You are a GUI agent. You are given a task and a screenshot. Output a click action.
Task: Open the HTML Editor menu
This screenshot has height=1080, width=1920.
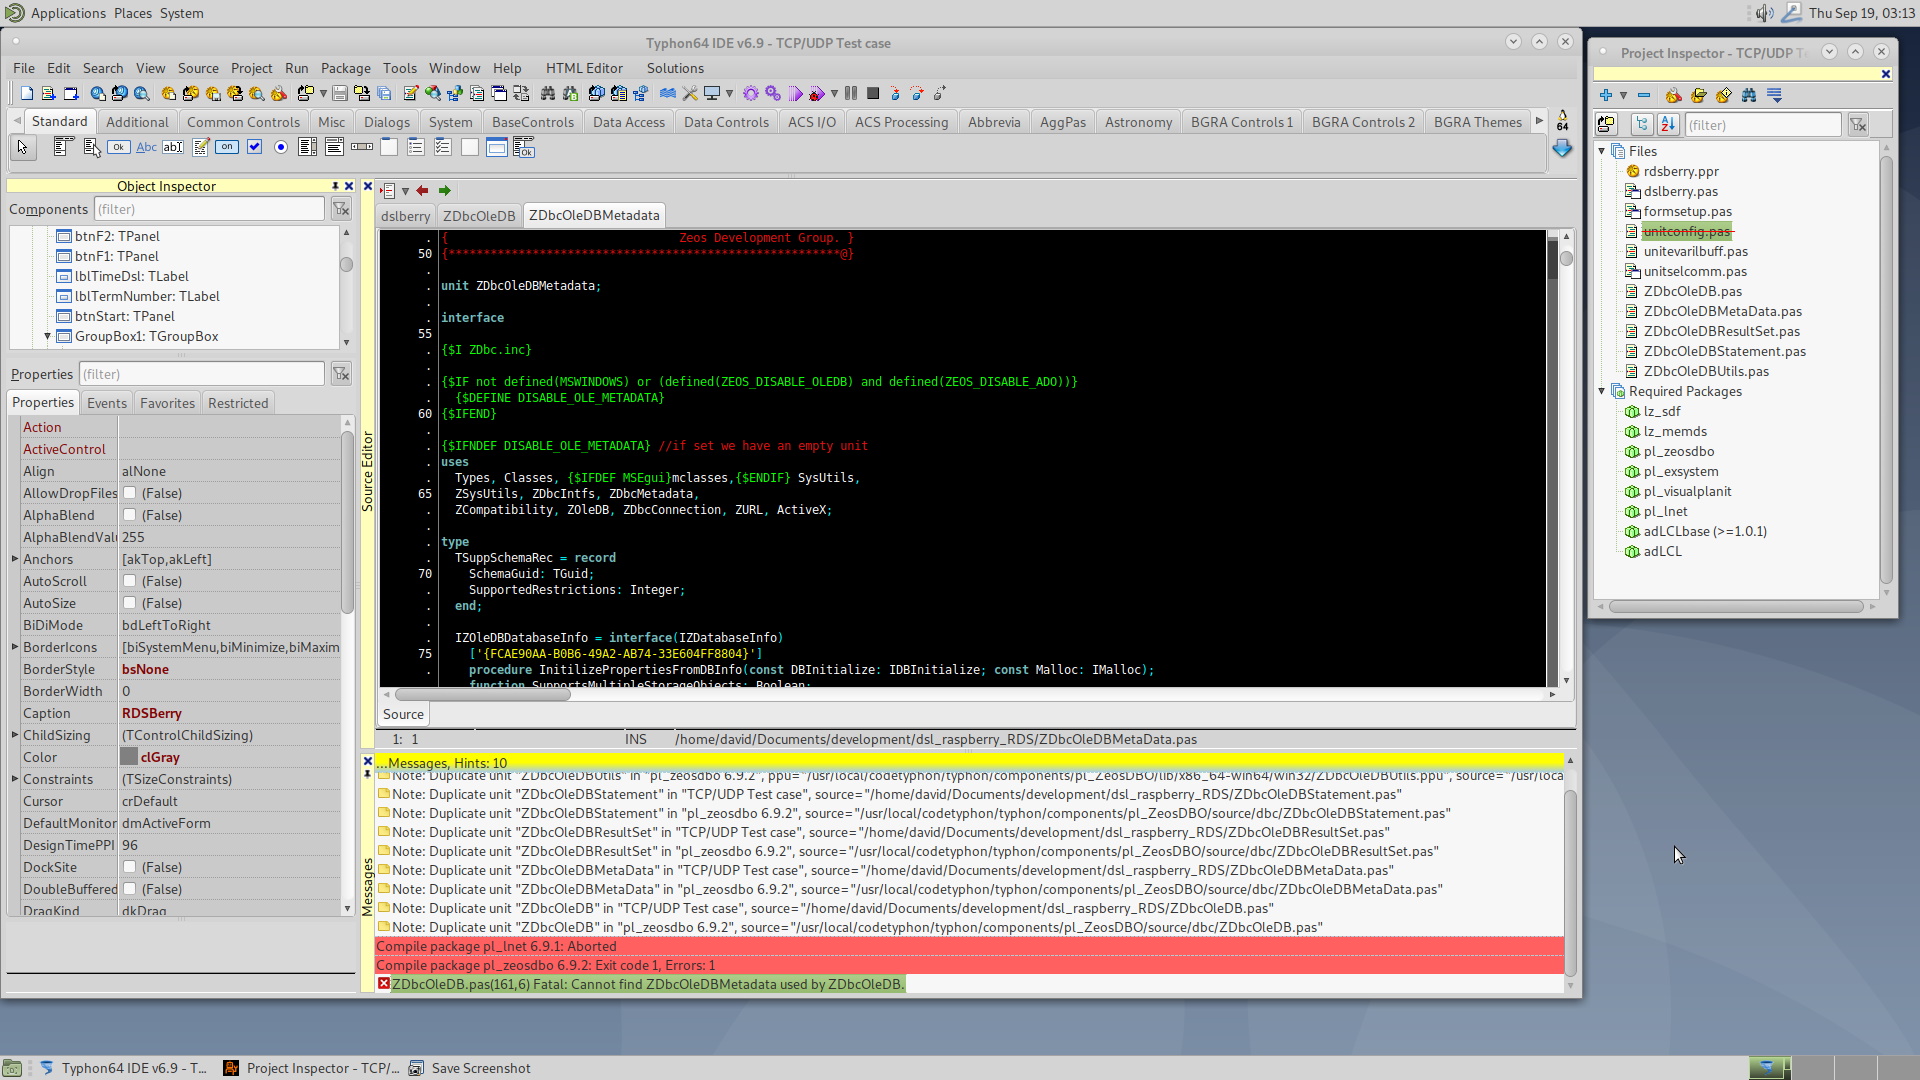(x=584, y=68)
